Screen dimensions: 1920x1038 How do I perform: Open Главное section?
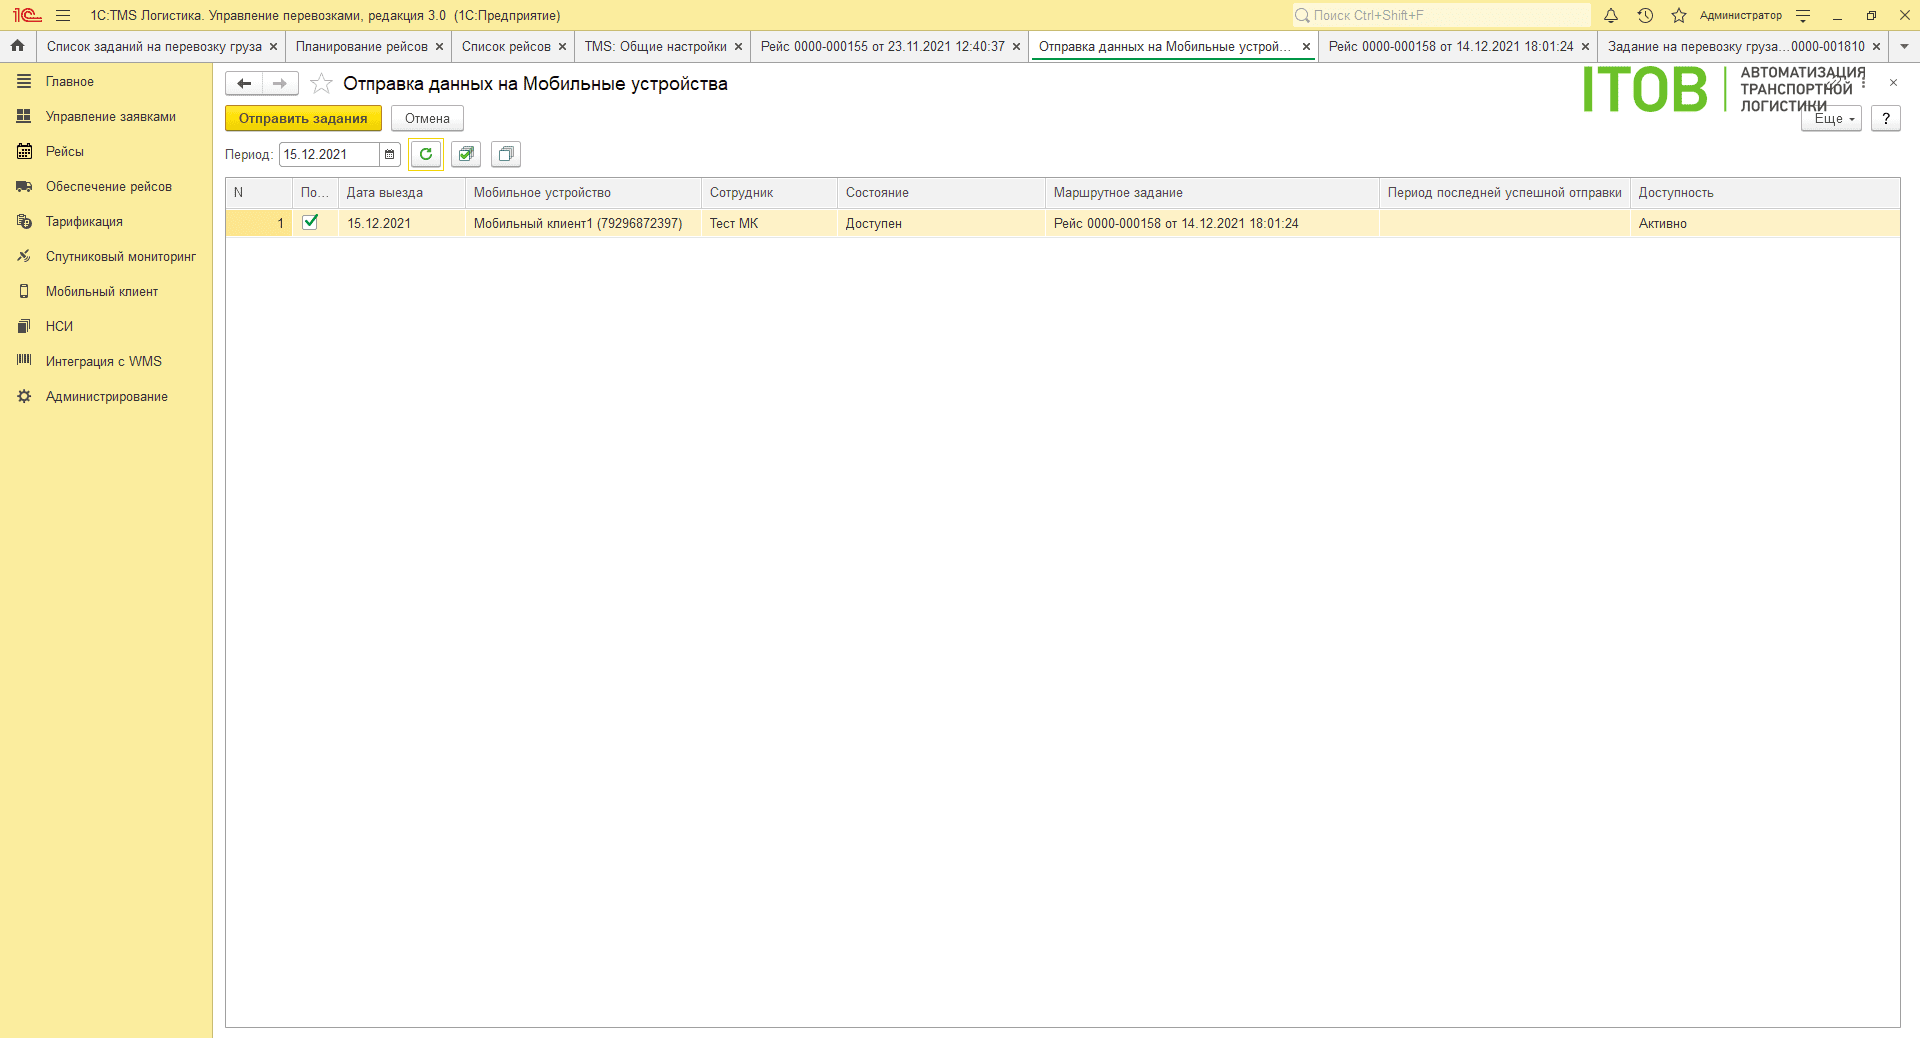pyautogui.click(x=106, y=82)
